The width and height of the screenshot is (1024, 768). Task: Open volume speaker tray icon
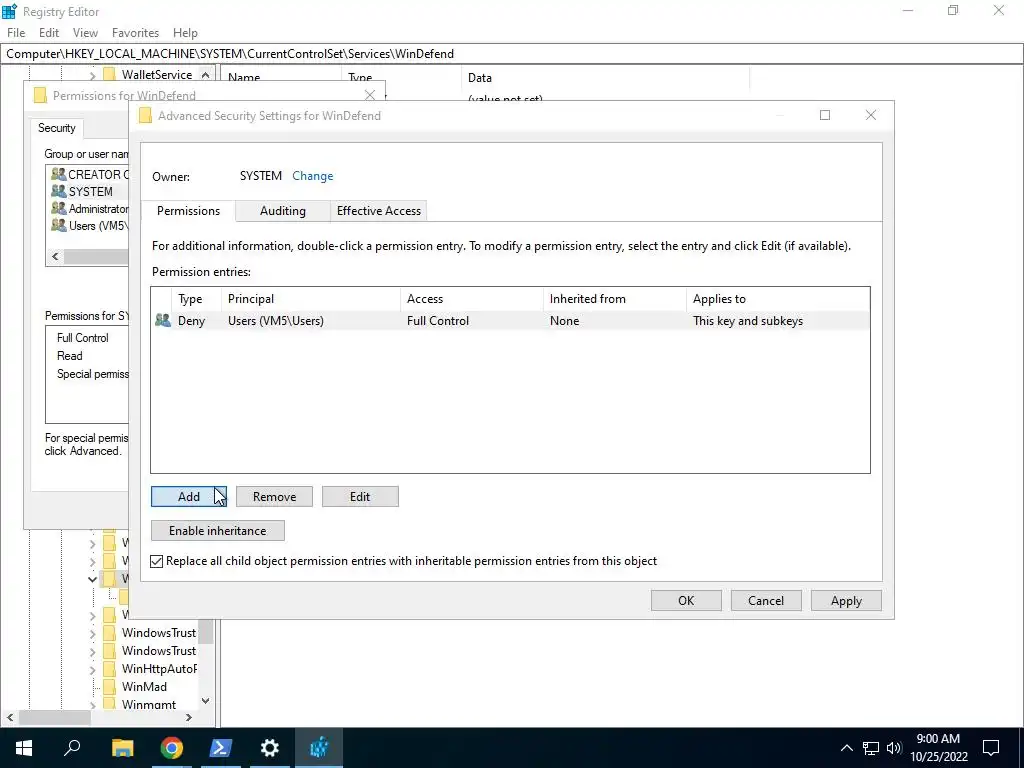point(894,748)
